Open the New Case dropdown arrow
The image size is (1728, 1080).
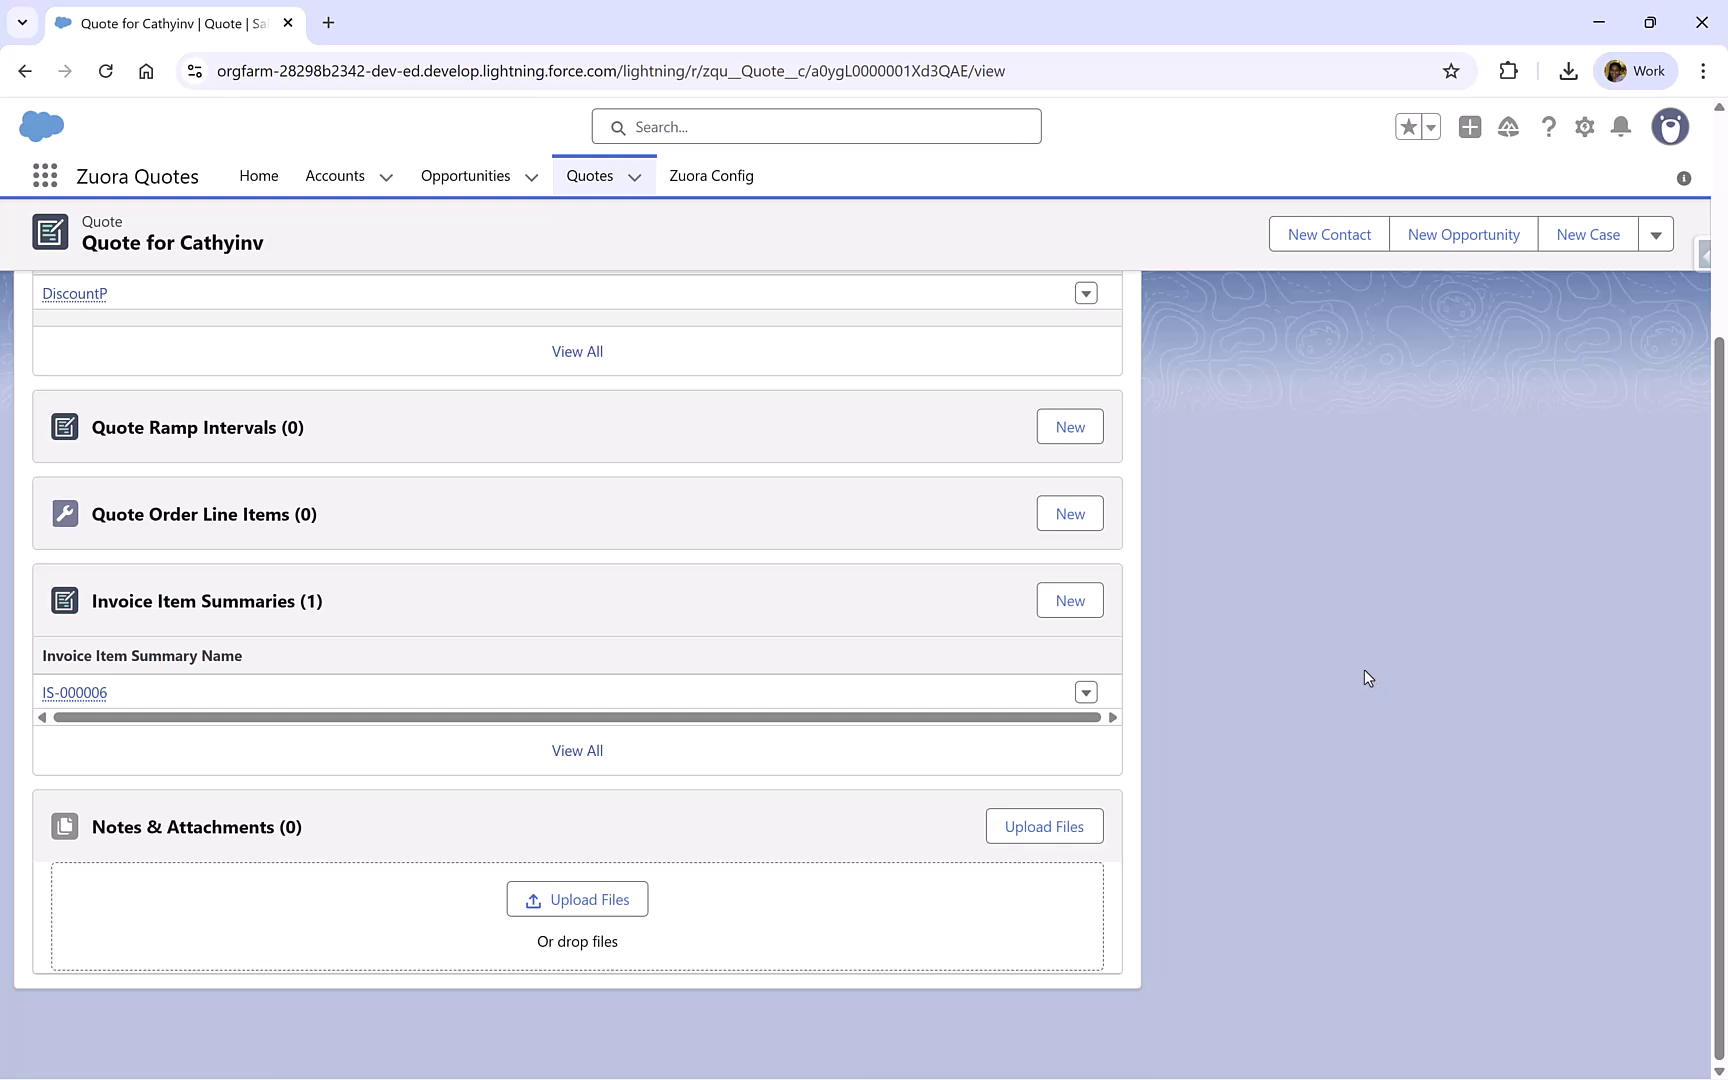1656,233
